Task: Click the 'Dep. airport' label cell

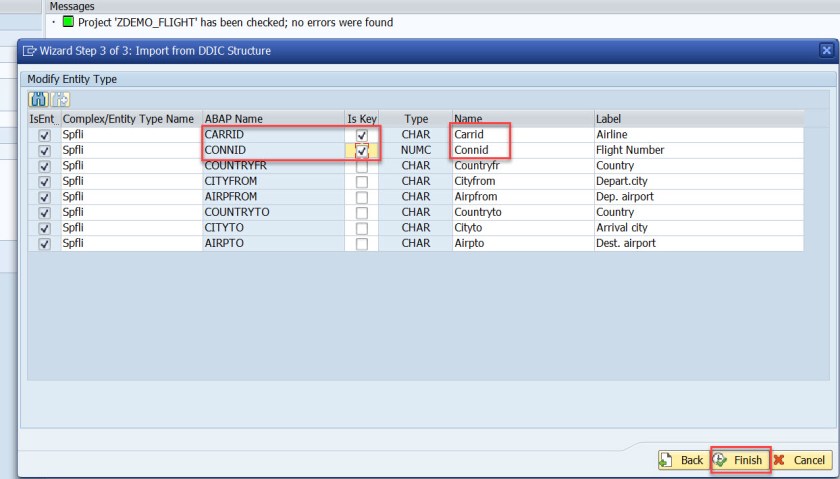Action: (699, 197)
